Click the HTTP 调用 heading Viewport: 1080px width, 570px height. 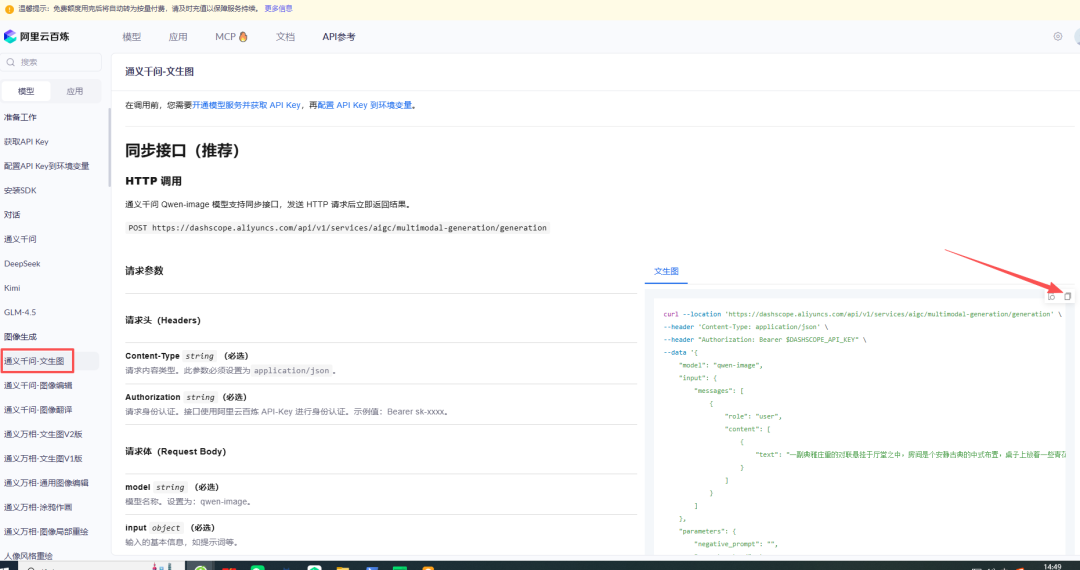(154, 181)
